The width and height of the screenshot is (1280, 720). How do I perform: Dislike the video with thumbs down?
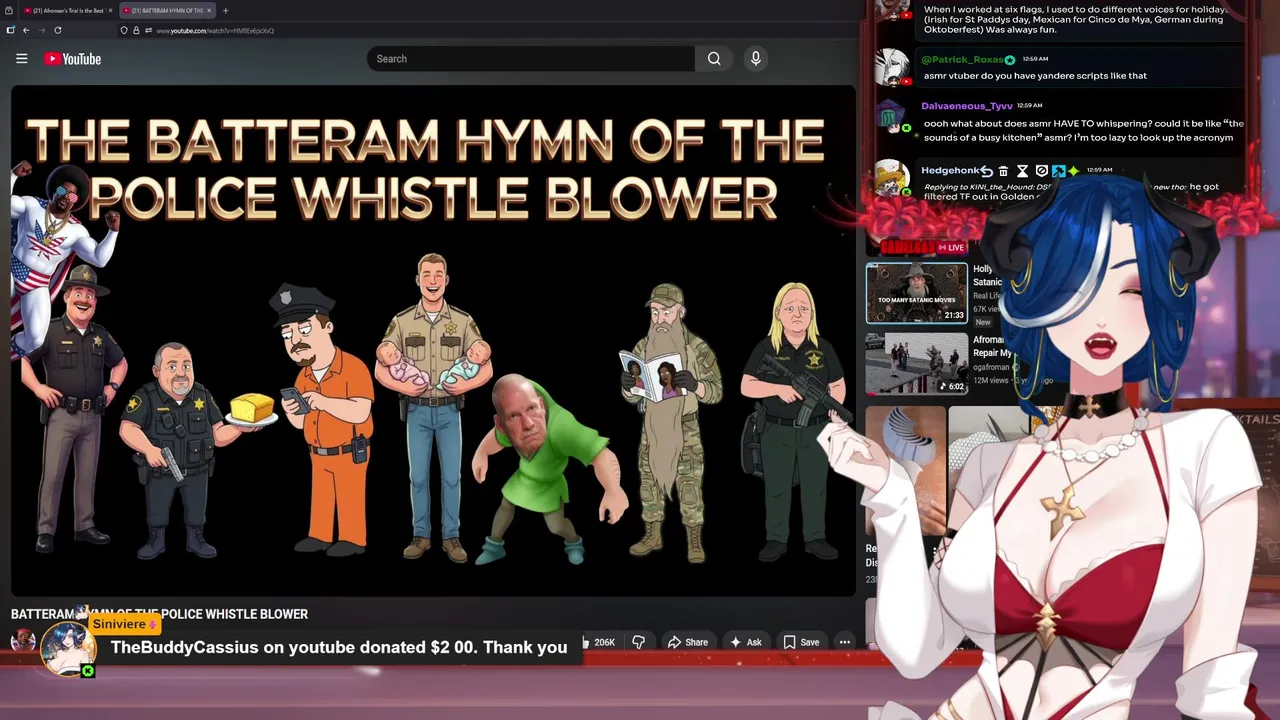click(x=638, y=642)
